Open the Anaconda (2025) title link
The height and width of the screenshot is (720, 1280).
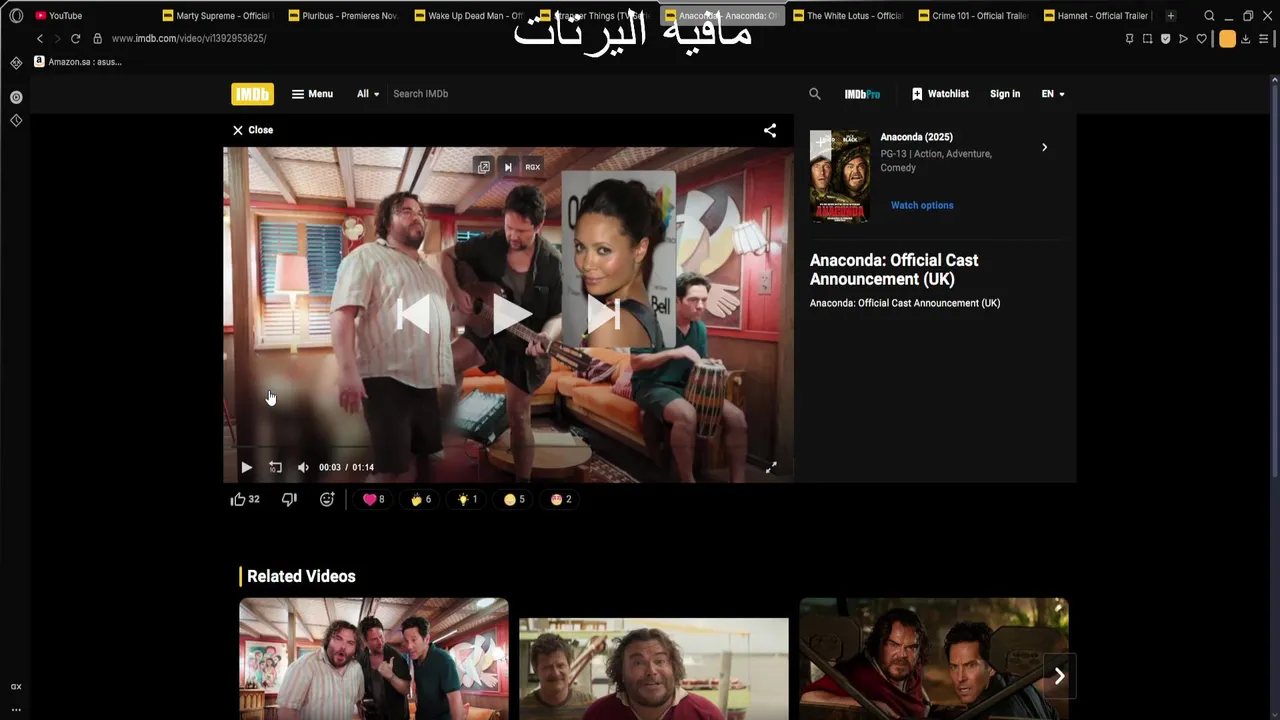916,137
